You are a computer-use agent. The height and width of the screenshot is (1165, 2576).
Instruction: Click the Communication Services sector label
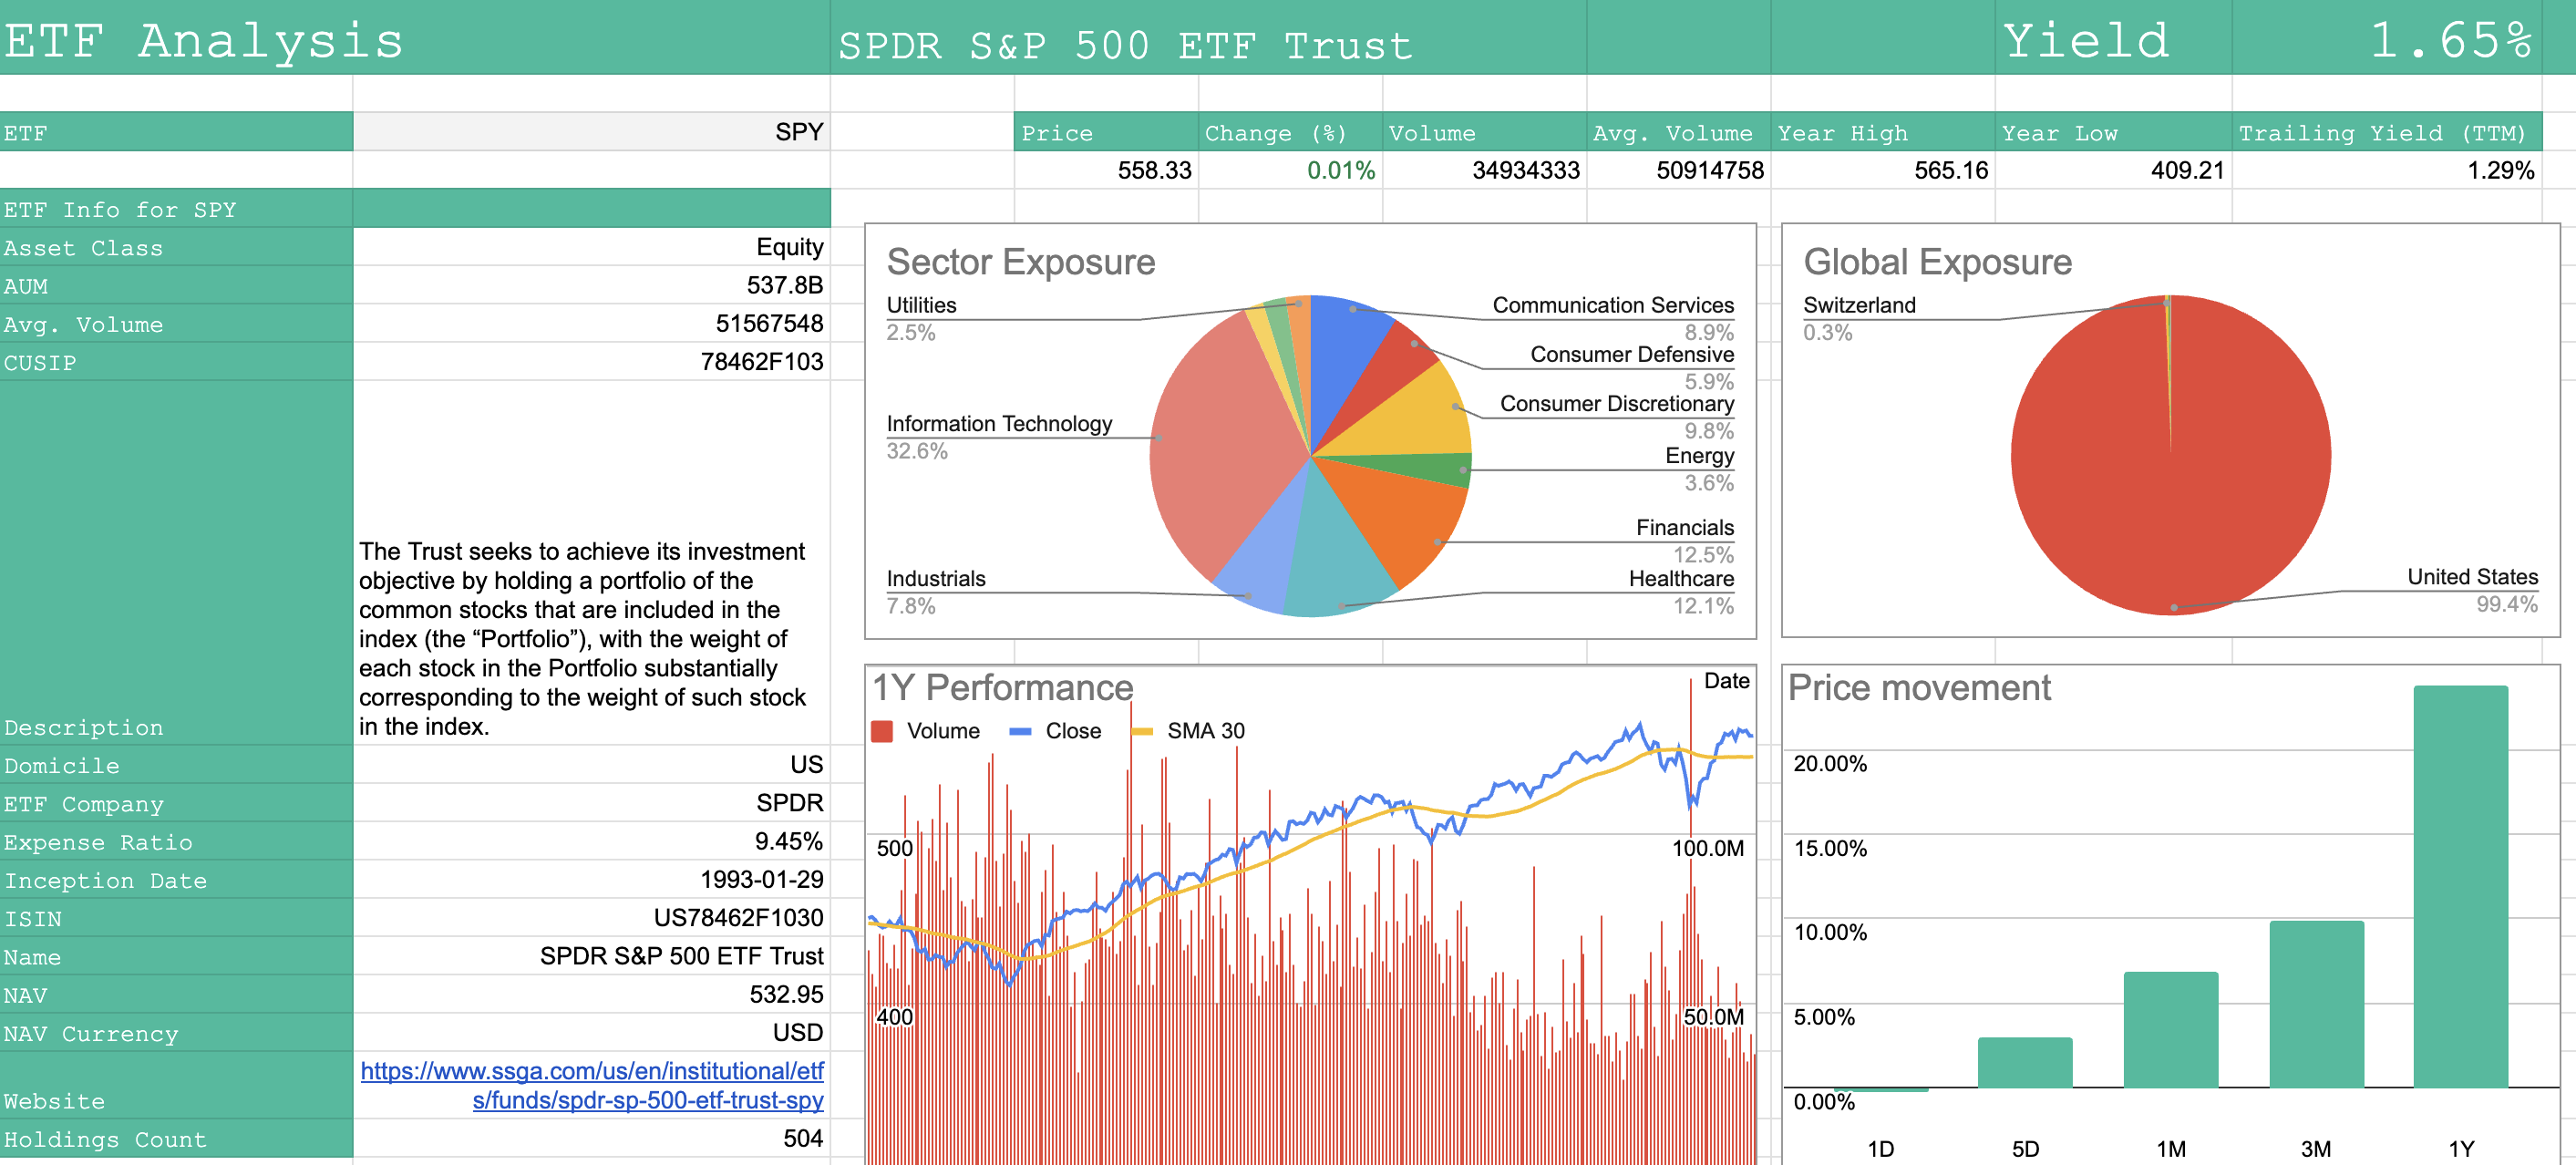pos(1613,305)
